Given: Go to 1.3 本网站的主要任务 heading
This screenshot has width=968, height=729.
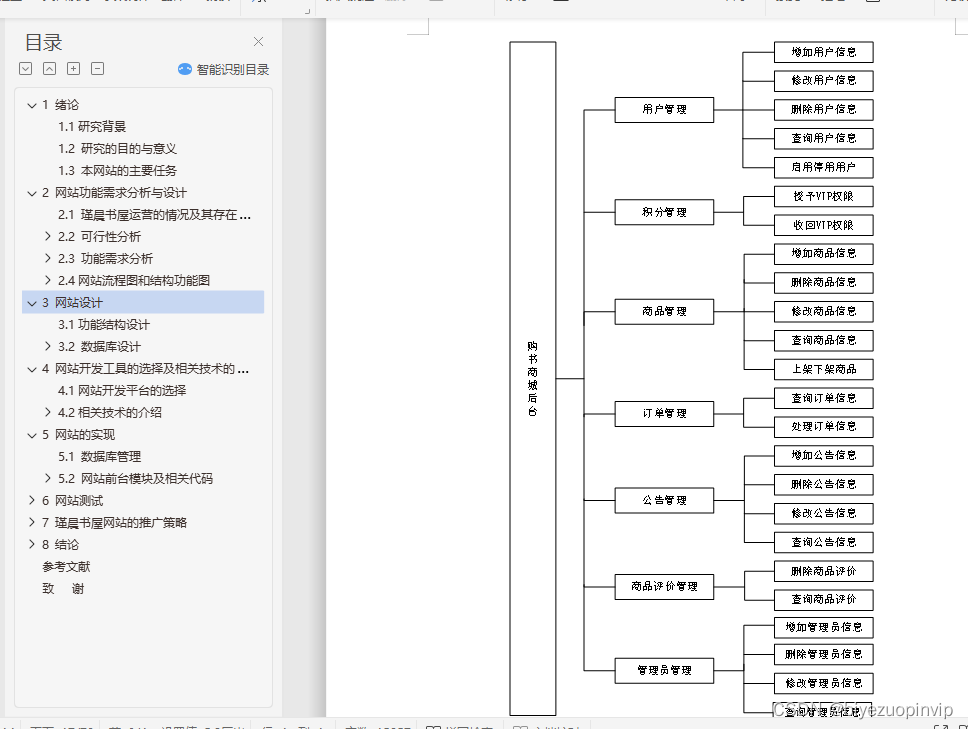Looking at the screenshot, I should 117,170.
